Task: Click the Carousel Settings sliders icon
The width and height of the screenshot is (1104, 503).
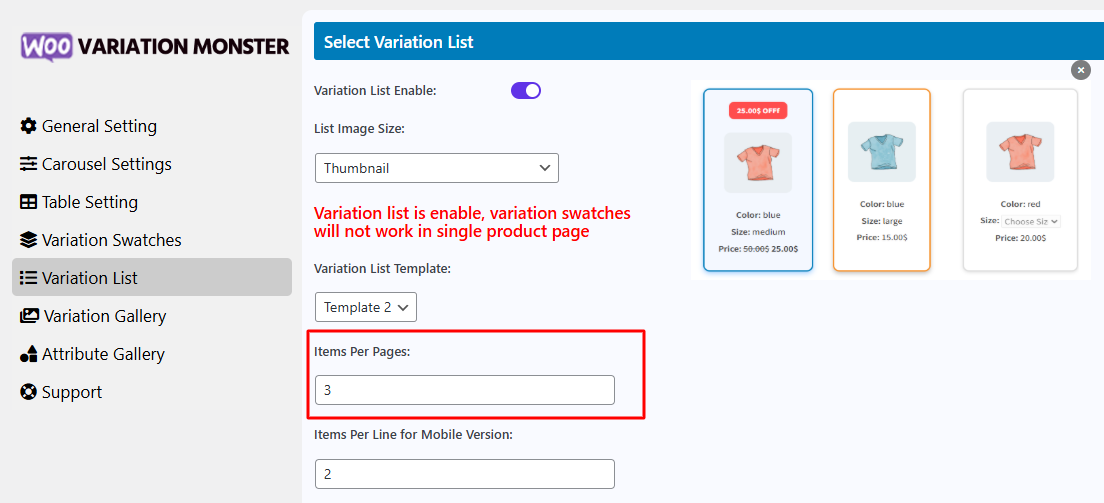Action: point(28,164)
